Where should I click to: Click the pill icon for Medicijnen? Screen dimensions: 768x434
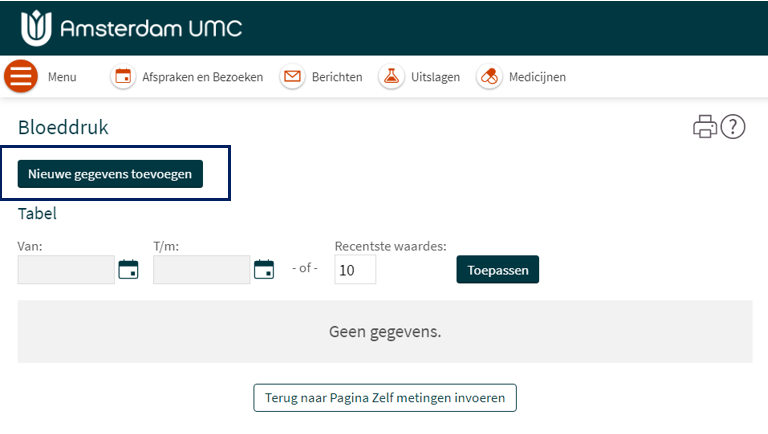point(489,77)
